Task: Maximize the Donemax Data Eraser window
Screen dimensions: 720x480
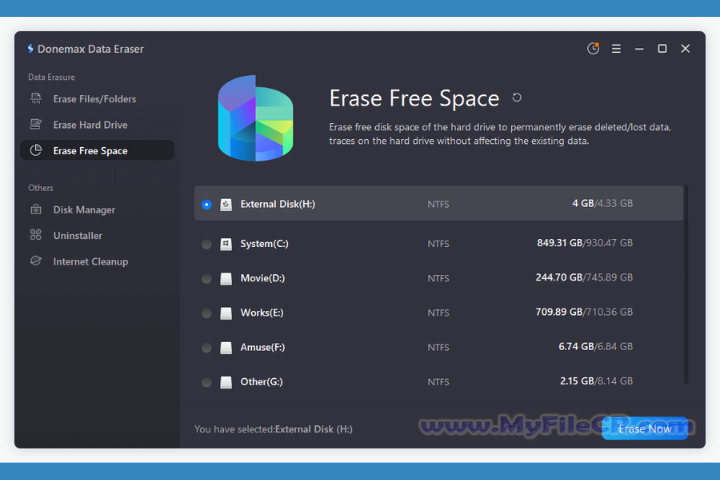Action: tap(662, 49)
